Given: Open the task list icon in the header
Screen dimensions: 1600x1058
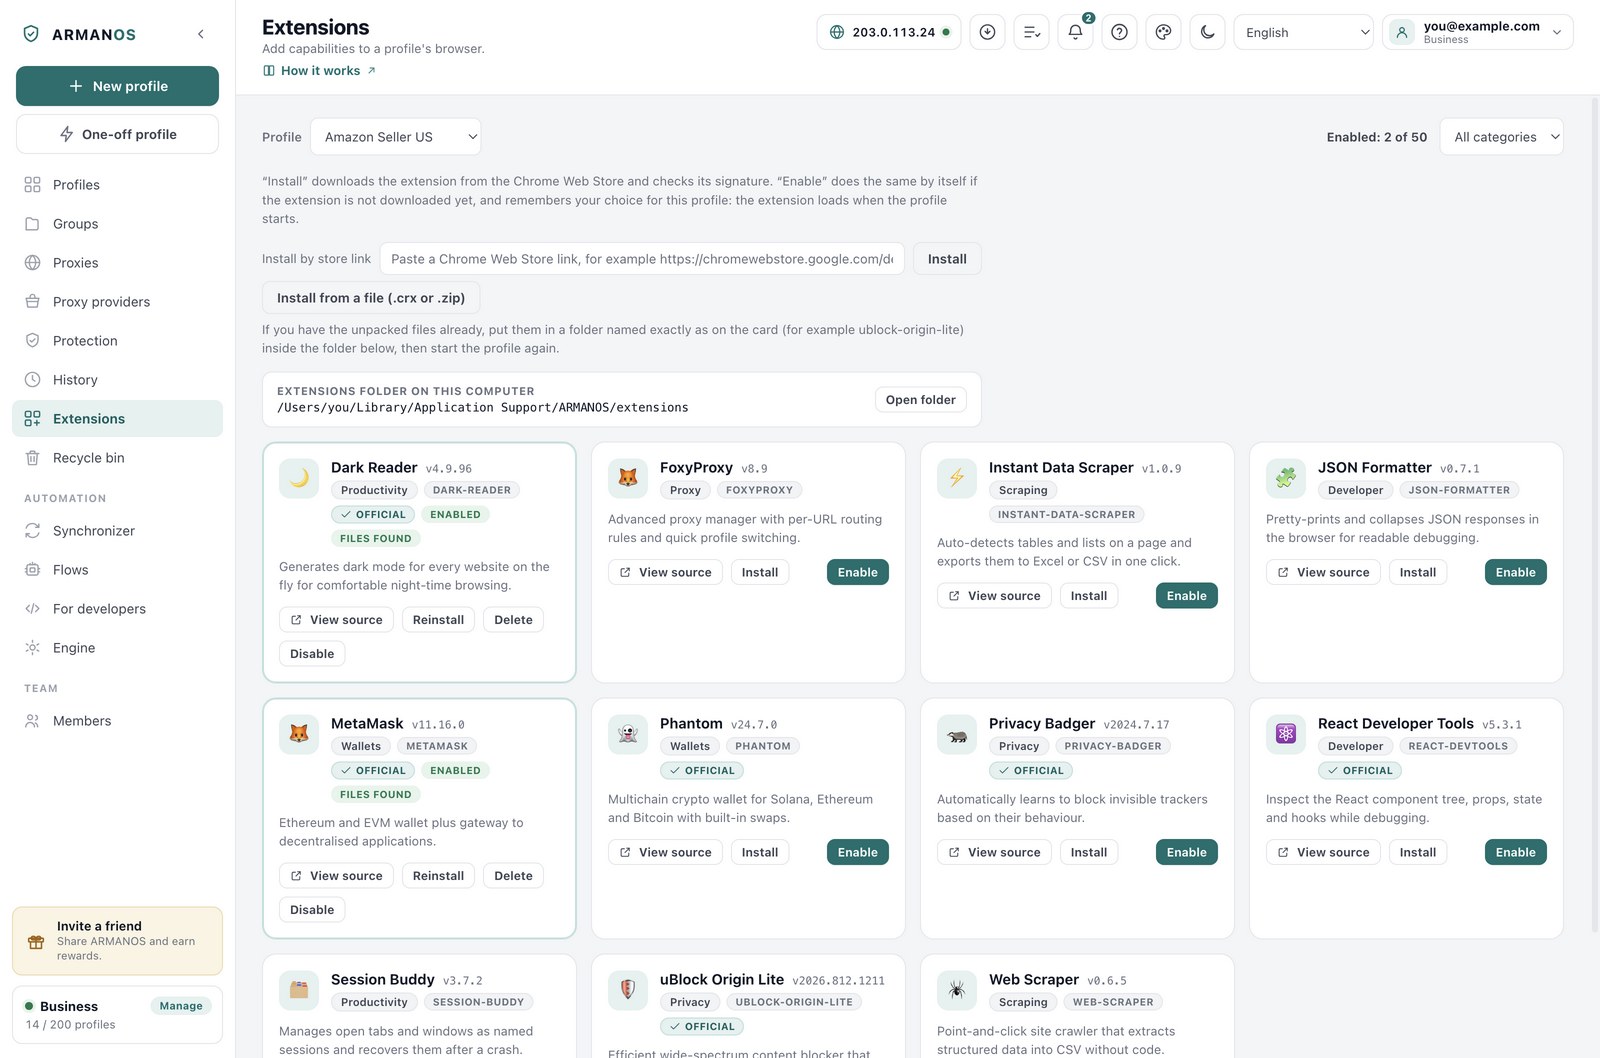Looking at the screenshot, I should coord(1031,32).
